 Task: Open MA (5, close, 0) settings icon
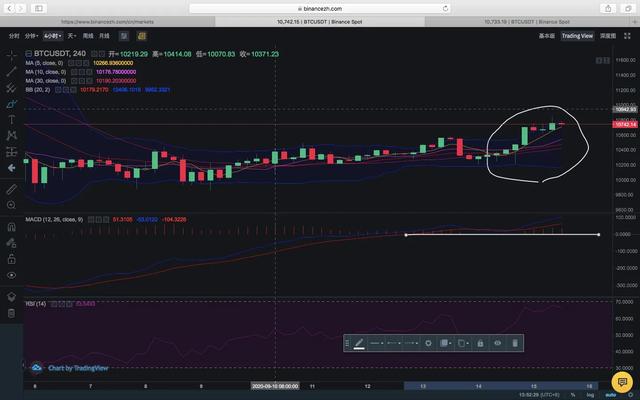click(80, 63)
